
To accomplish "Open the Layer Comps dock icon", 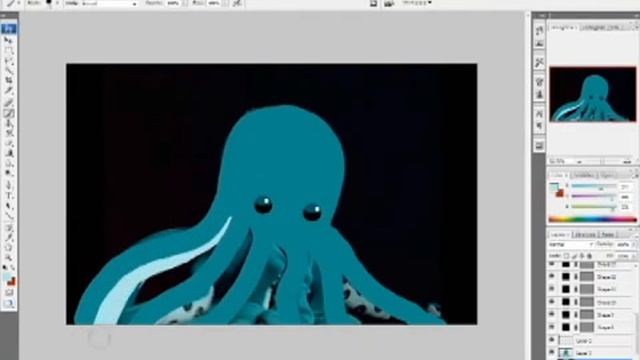I will [x=539, y=146].
